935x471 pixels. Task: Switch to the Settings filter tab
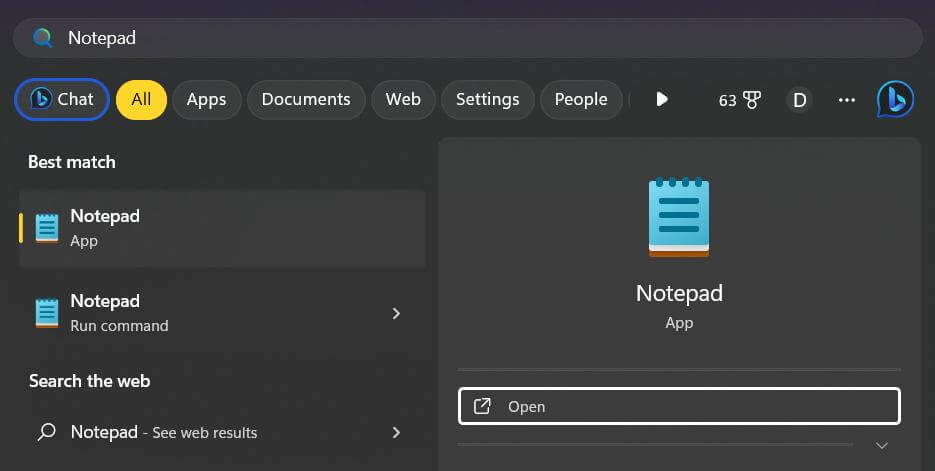(x=487, y=99)
